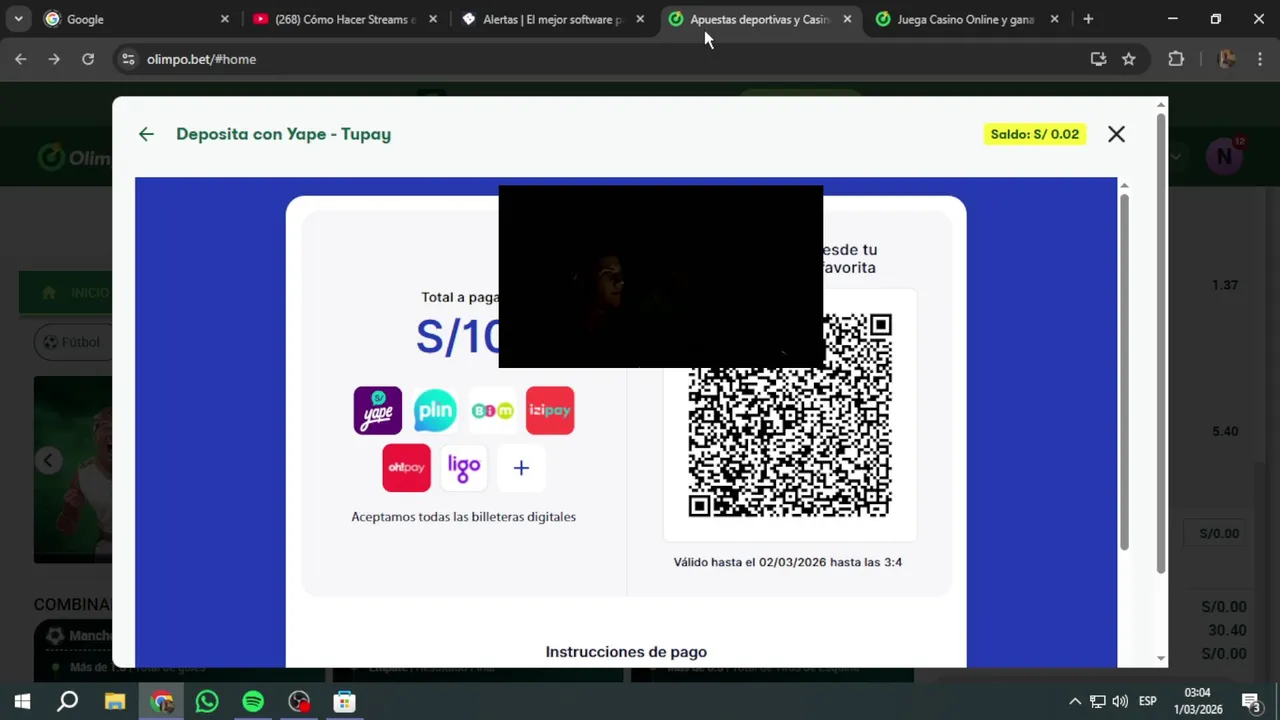The height and width of the screenshot is (720, 1280).
Task: Open the Chrome profile avatar
Action: click(x=1226, y=59)
